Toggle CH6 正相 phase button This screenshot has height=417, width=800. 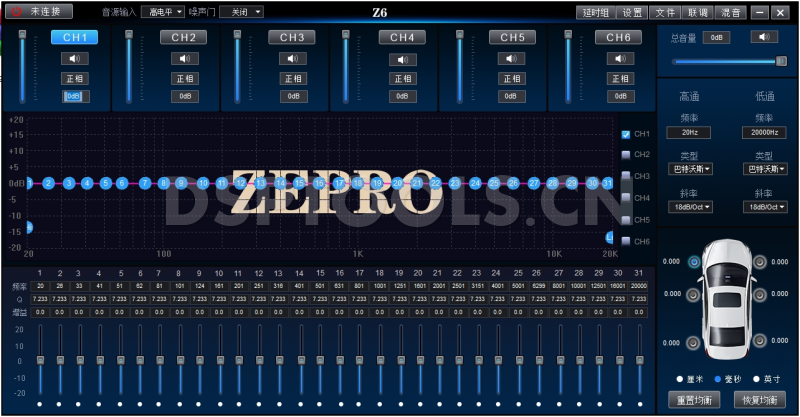(620, 79)
